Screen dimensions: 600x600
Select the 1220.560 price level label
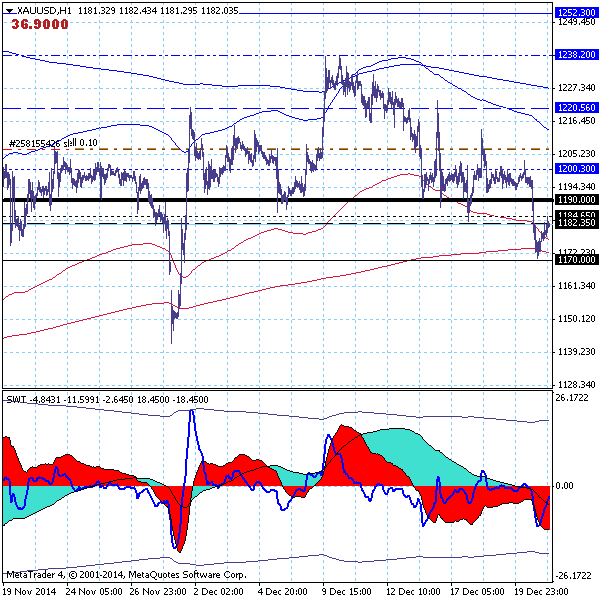(x=576, y=108)
